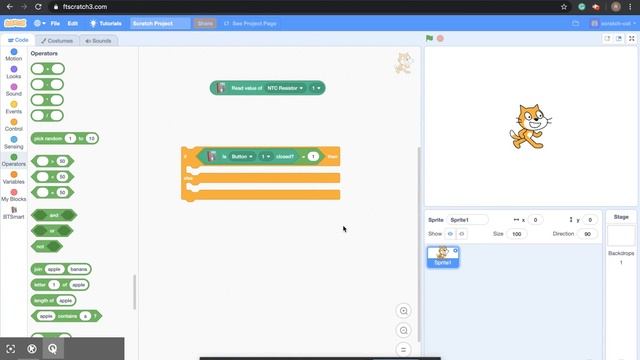Viewport: 640px width, 360px height.
Task: Click the equals value field in if block
Action: pyautogui.click(x=313, y=157)
